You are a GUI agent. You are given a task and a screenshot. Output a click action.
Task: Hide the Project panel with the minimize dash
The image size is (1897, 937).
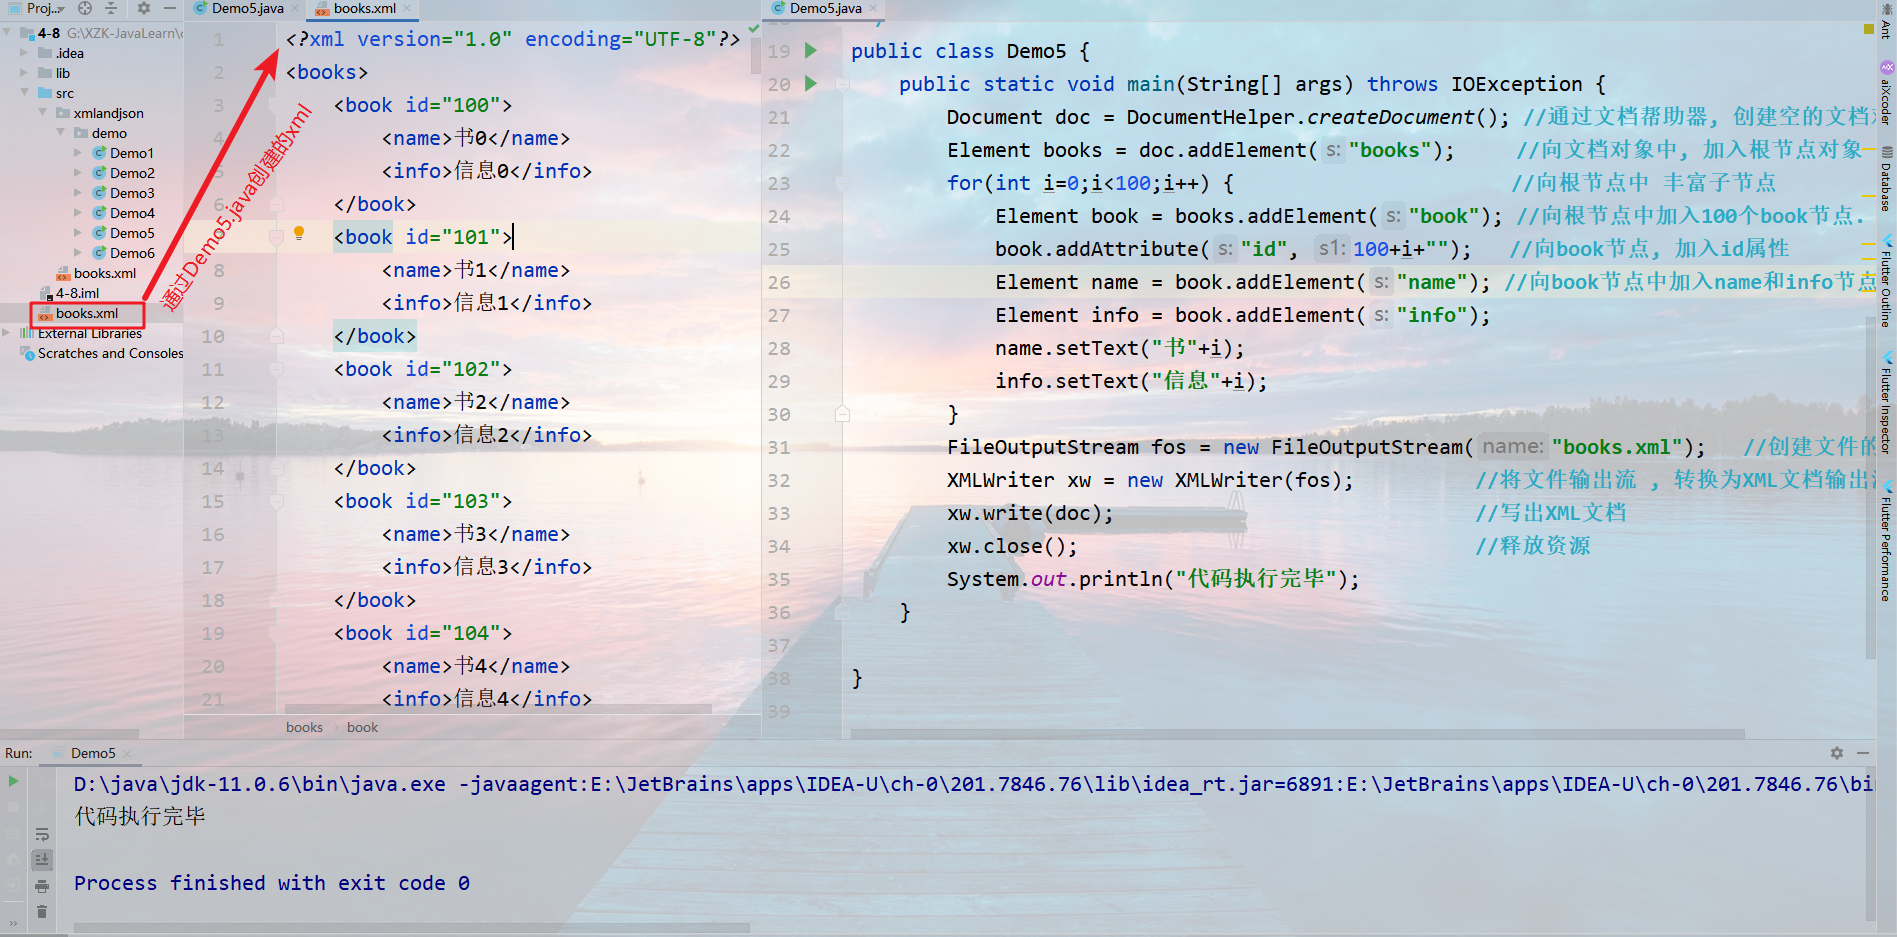coord(170,8)
